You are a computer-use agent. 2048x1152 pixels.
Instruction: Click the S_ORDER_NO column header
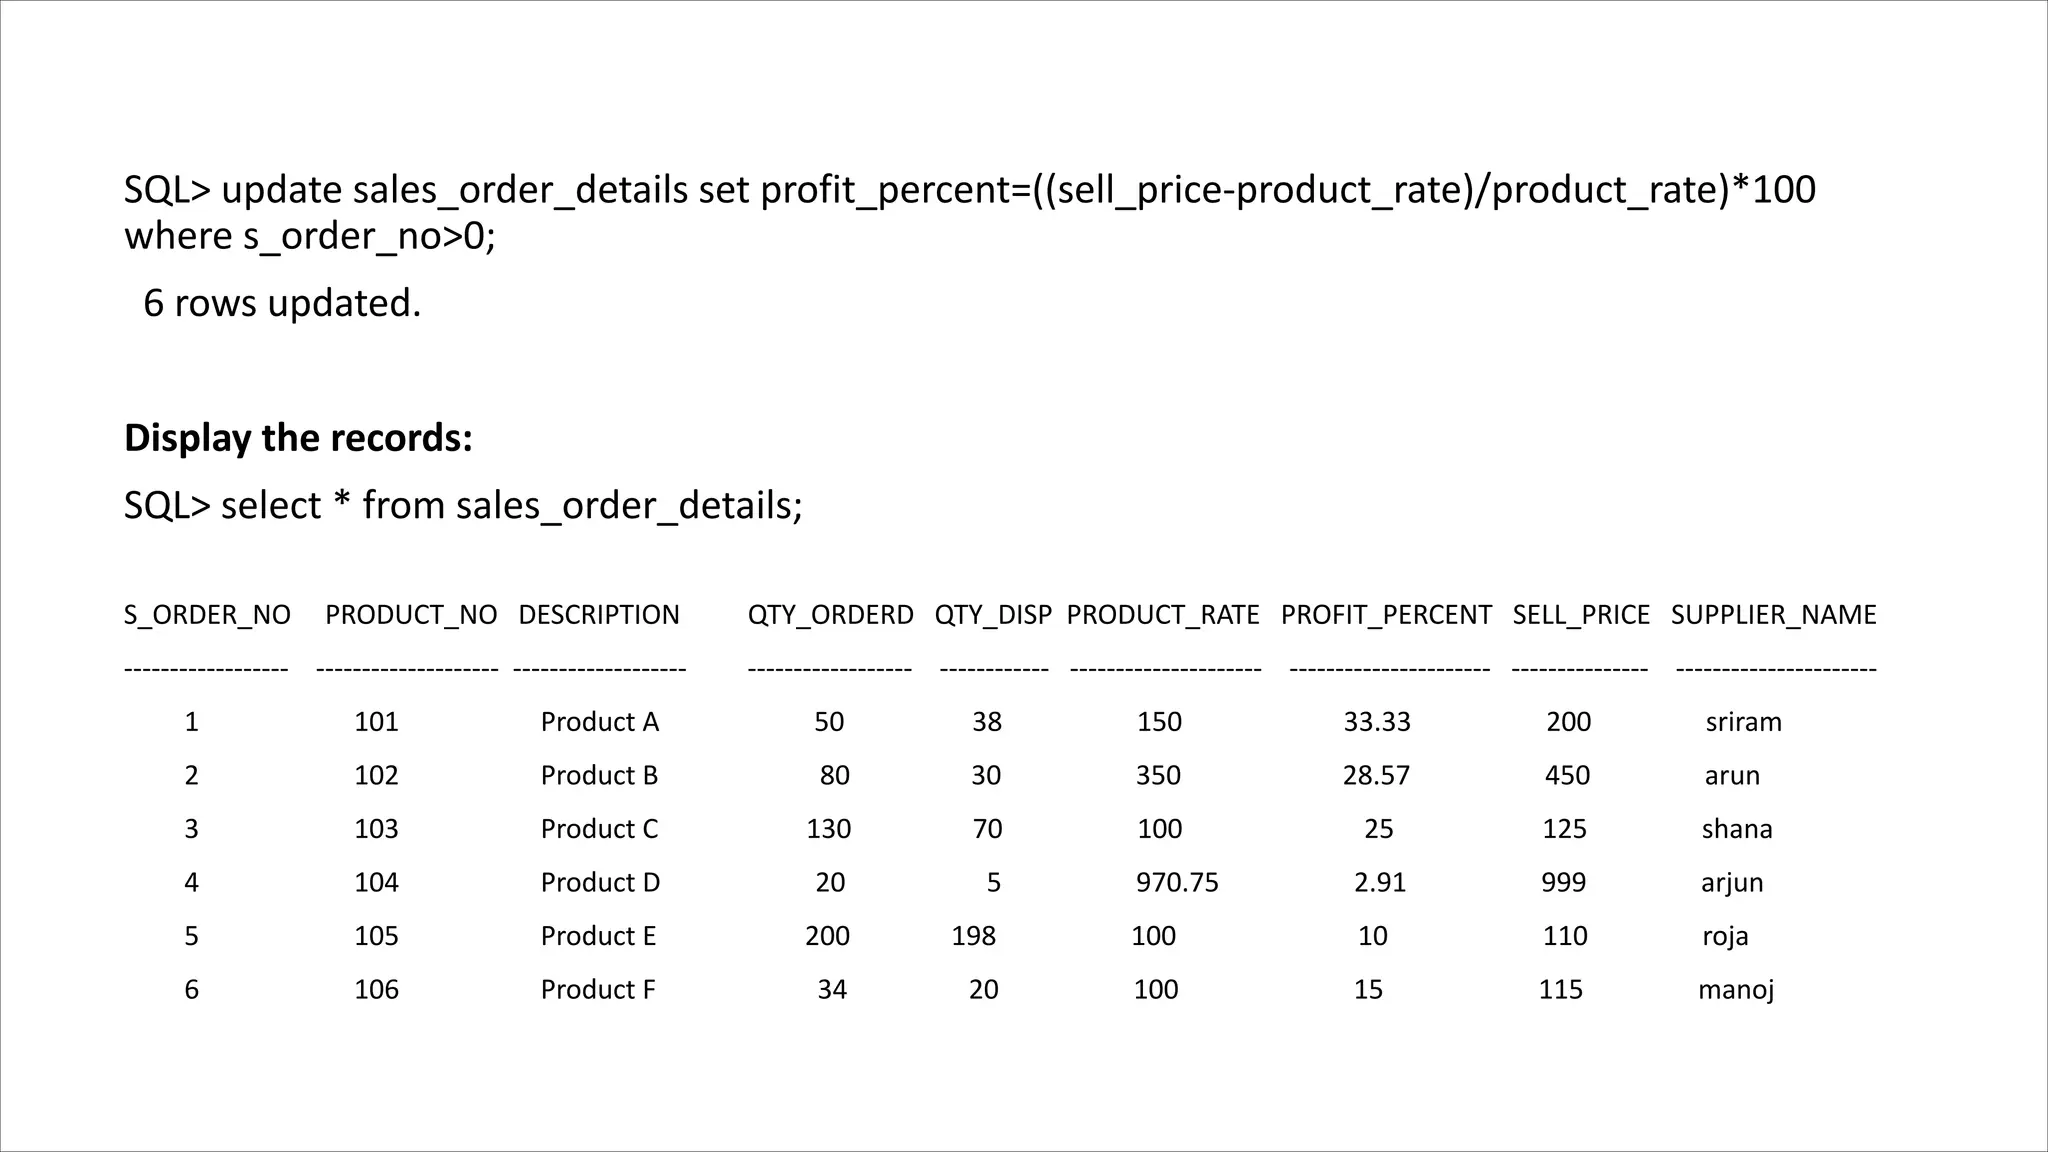click(x=207, y=615)
